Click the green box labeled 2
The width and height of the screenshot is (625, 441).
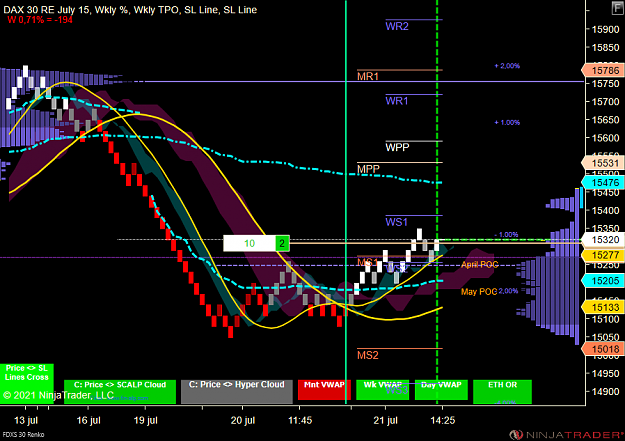(282, 243)
